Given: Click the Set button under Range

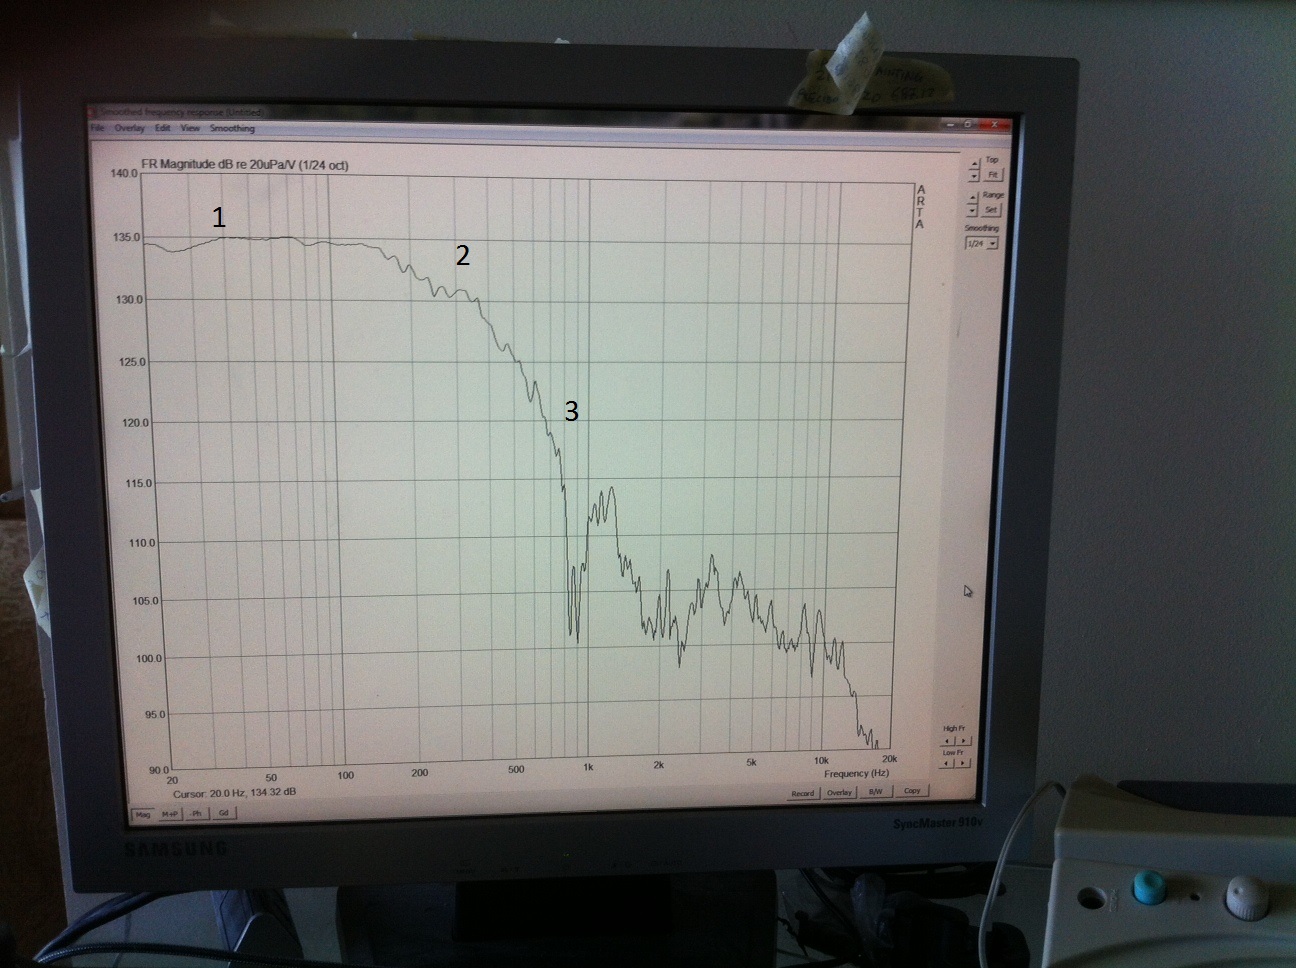Looking at the screenshot, I should tap(991, 210).
